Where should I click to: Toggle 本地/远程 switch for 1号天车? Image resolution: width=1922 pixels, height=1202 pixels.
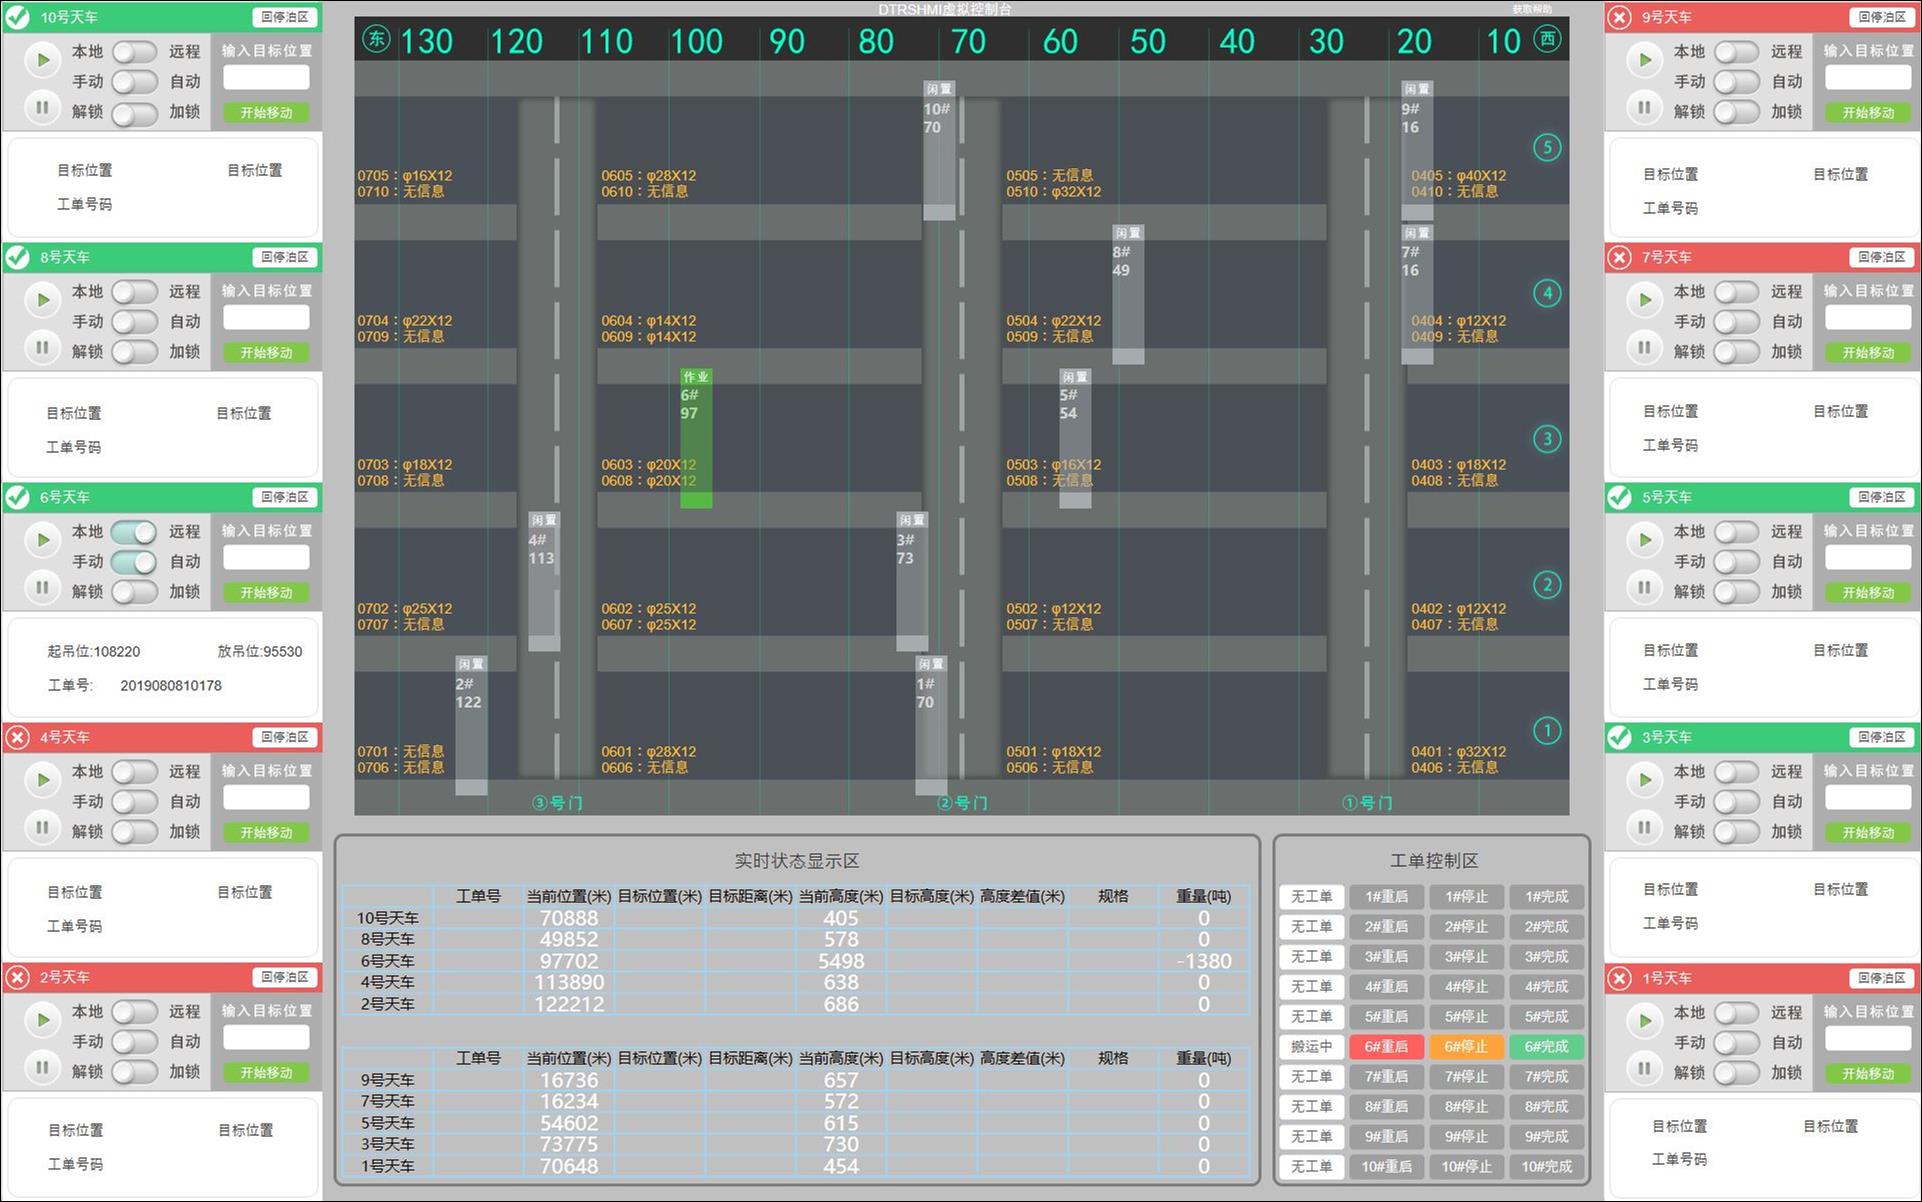[x=1736, y=1012]
